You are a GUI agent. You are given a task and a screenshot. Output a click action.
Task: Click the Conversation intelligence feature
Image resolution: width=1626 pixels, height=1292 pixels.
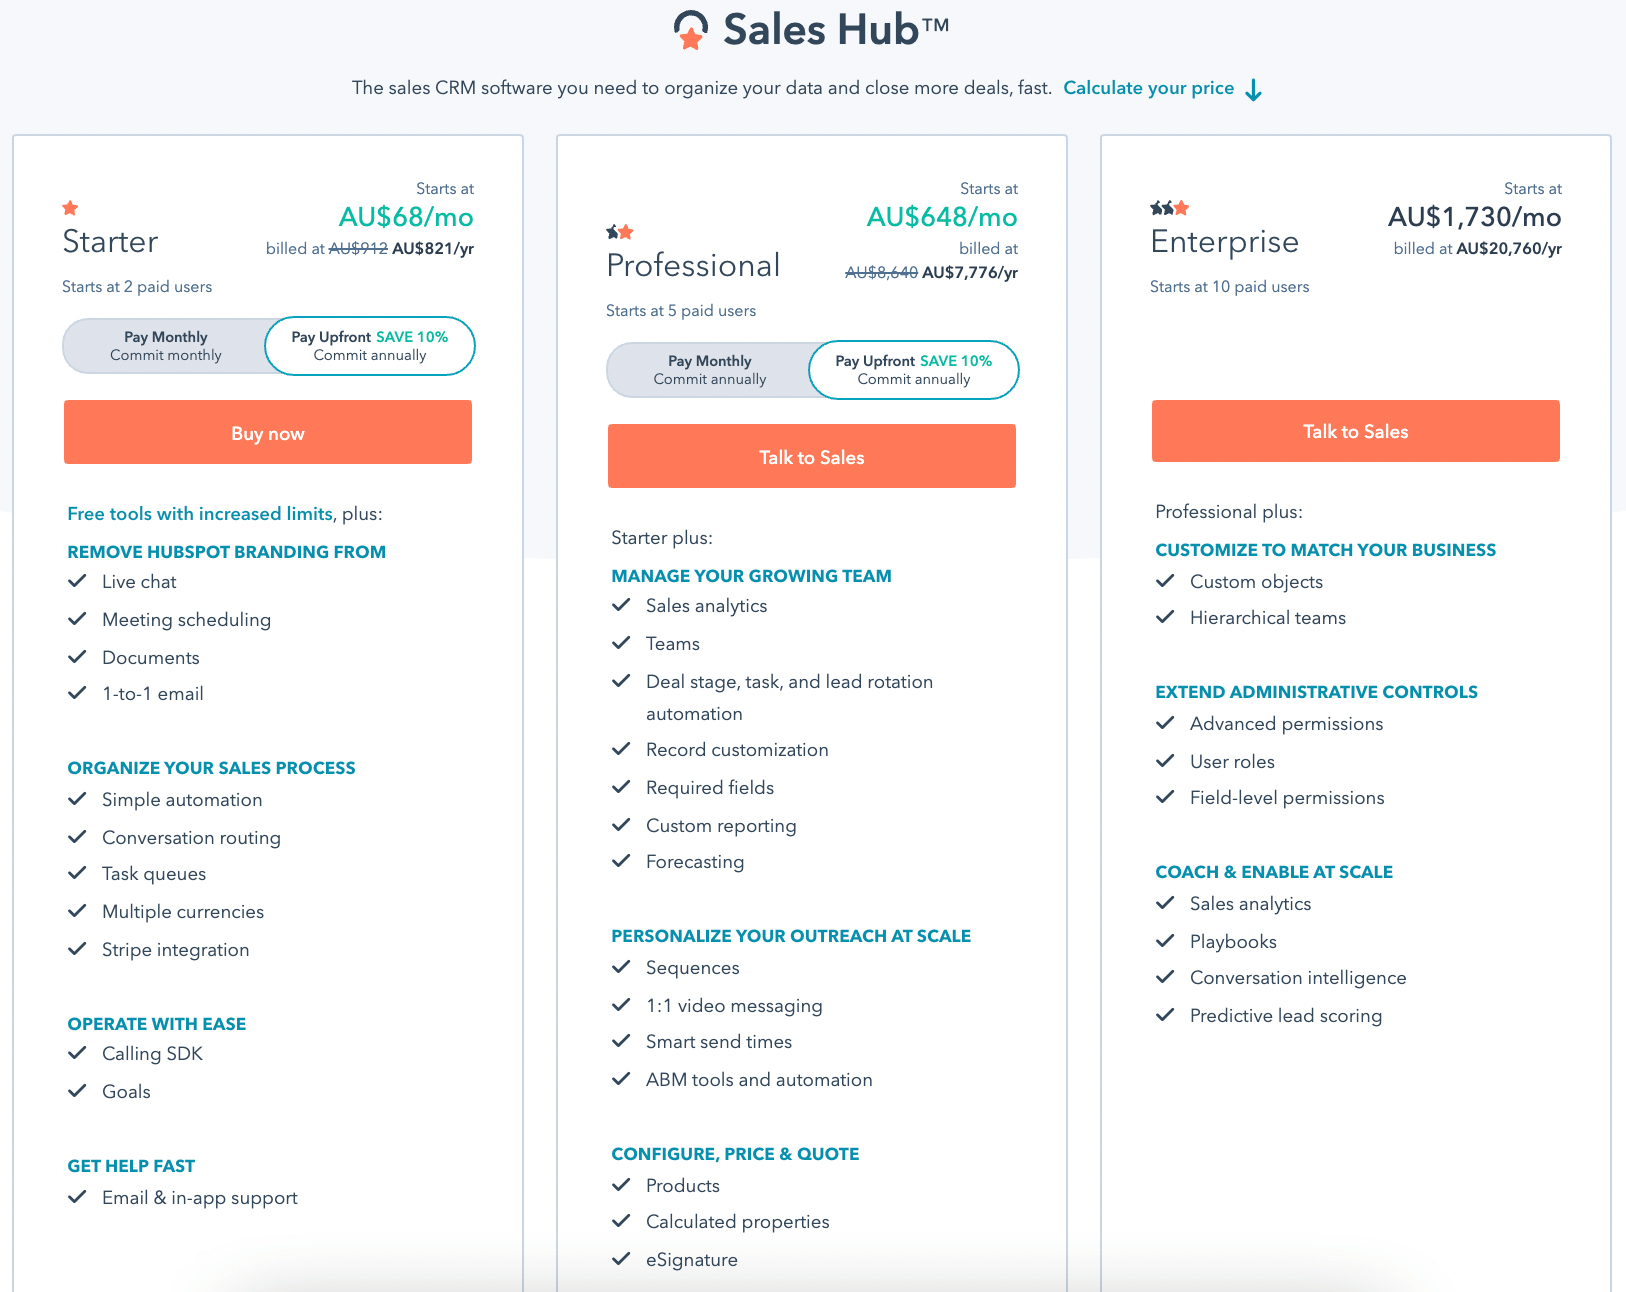tap(1298, 978)
